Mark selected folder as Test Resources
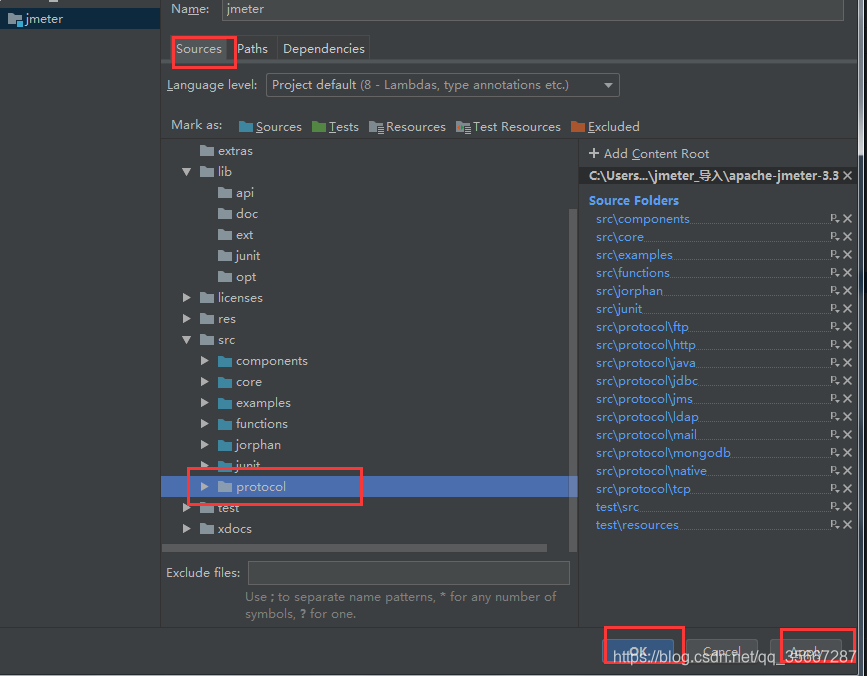This screenshot has height=676, width=867. [508, 127]
